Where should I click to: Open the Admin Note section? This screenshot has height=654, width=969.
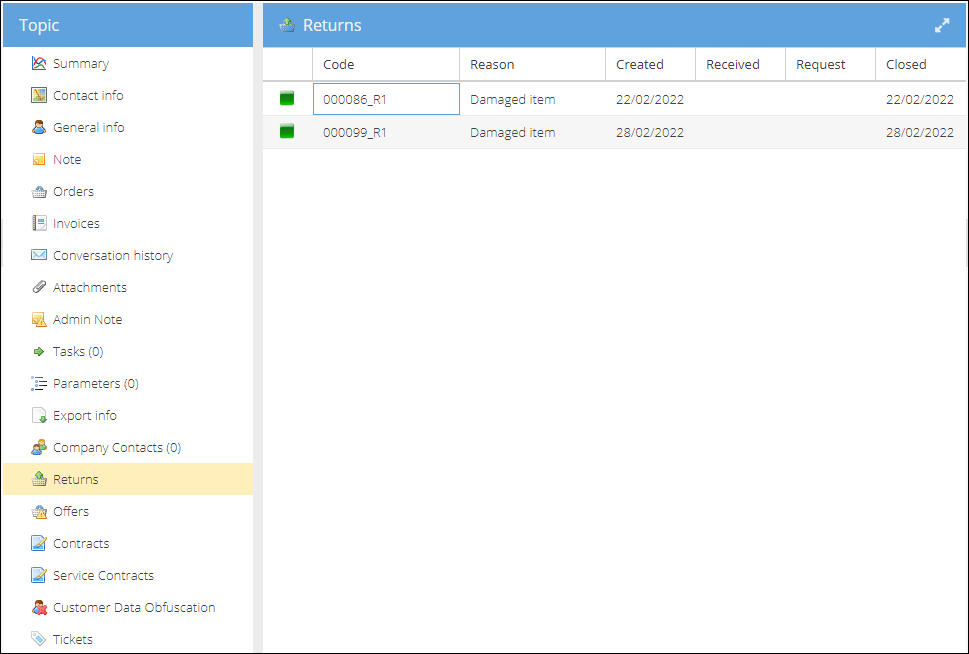point(87,320)
